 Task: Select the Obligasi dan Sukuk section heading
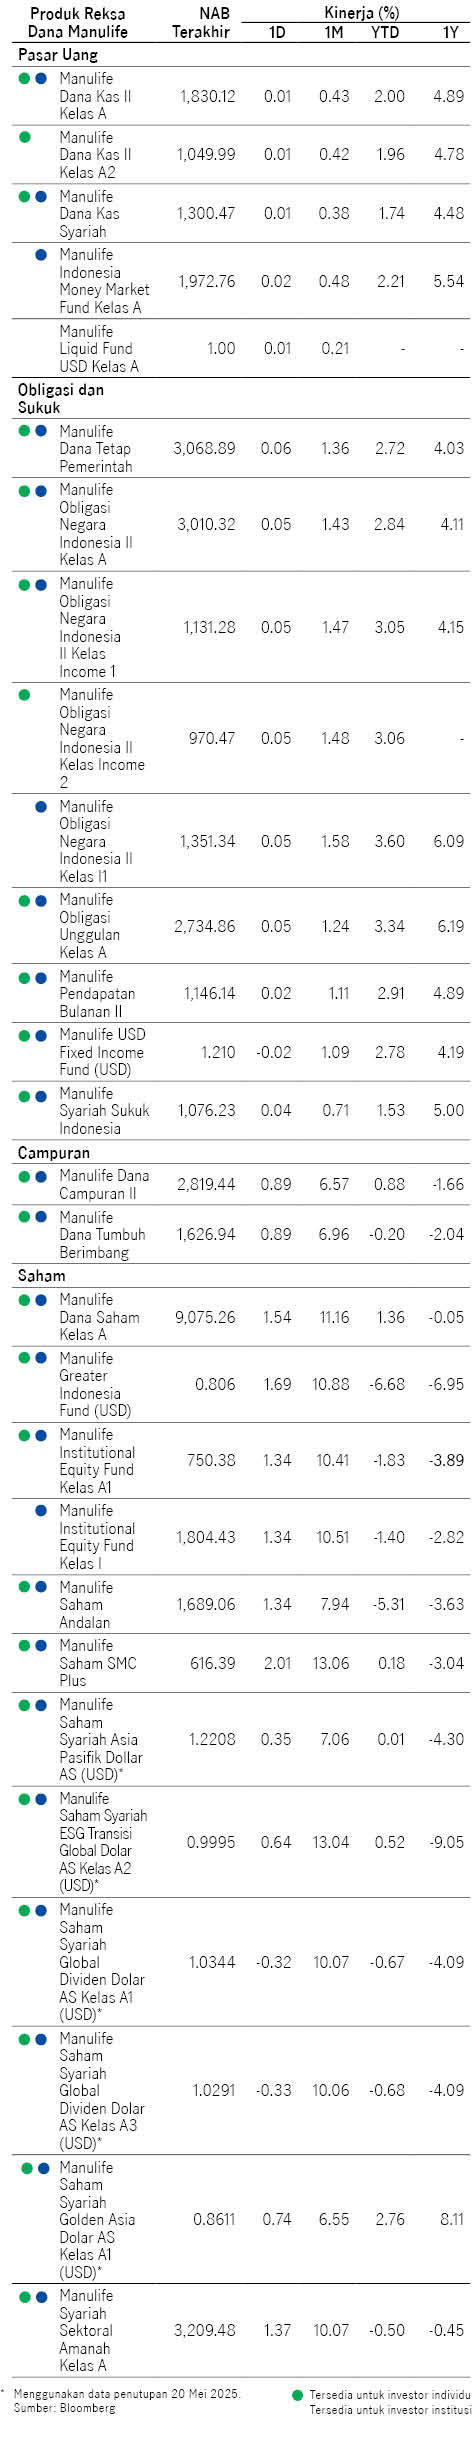coord(61,398)
